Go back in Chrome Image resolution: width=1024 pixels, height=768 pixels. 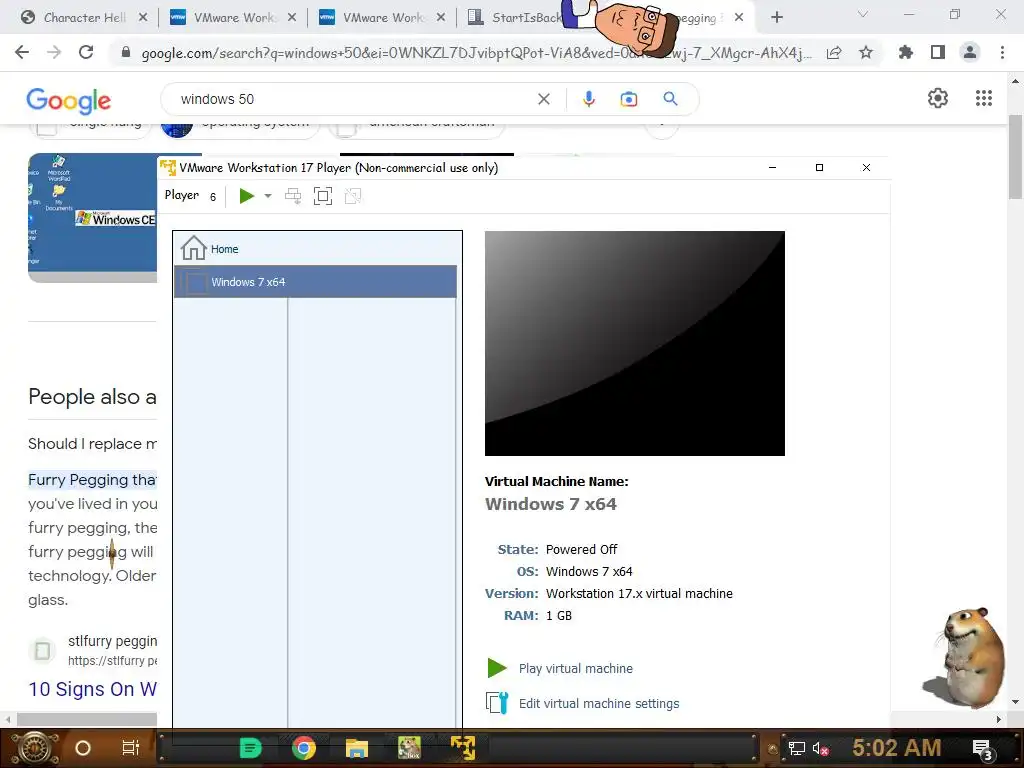pos(22,52)
